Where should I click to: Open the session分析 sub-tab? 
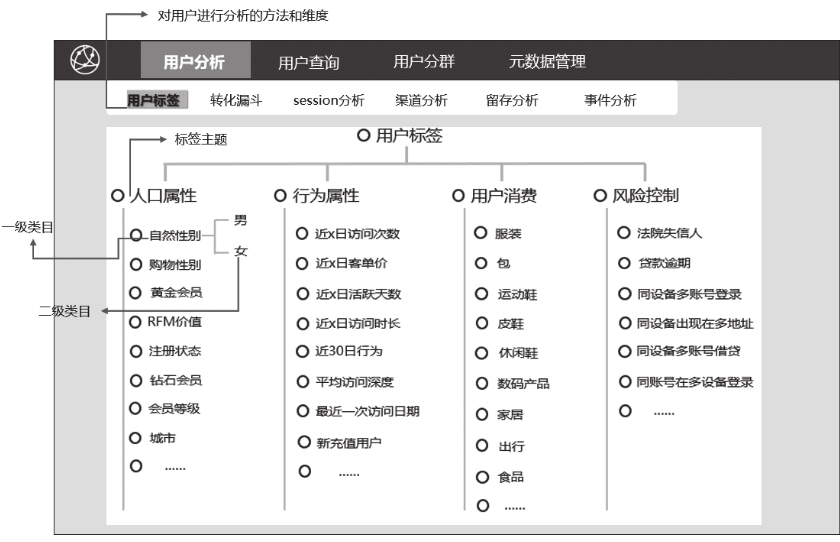[328, 100]
